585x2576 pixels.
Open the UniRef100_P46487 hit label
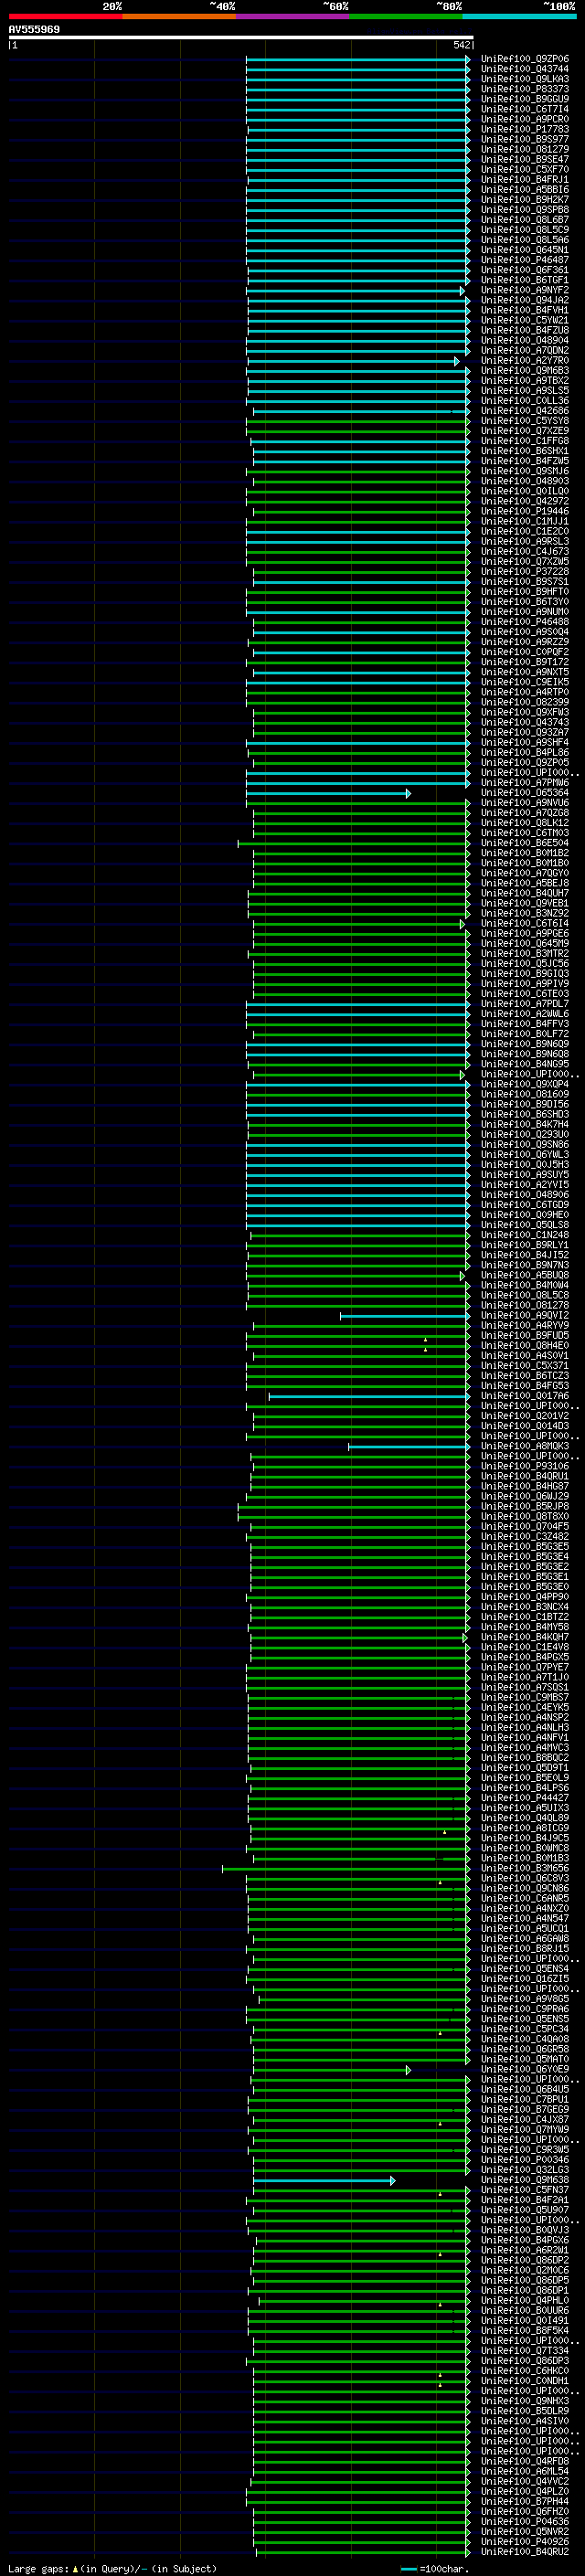pos(524,260)
